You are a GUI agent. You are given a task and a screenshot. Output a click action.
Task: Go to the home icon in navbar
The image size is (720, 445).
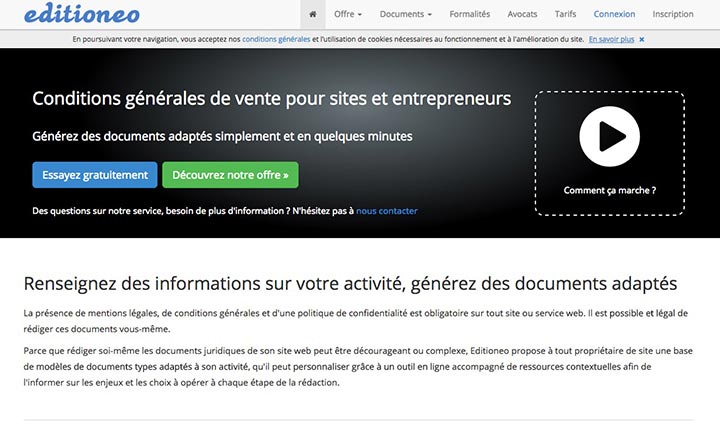pos(313,15)
